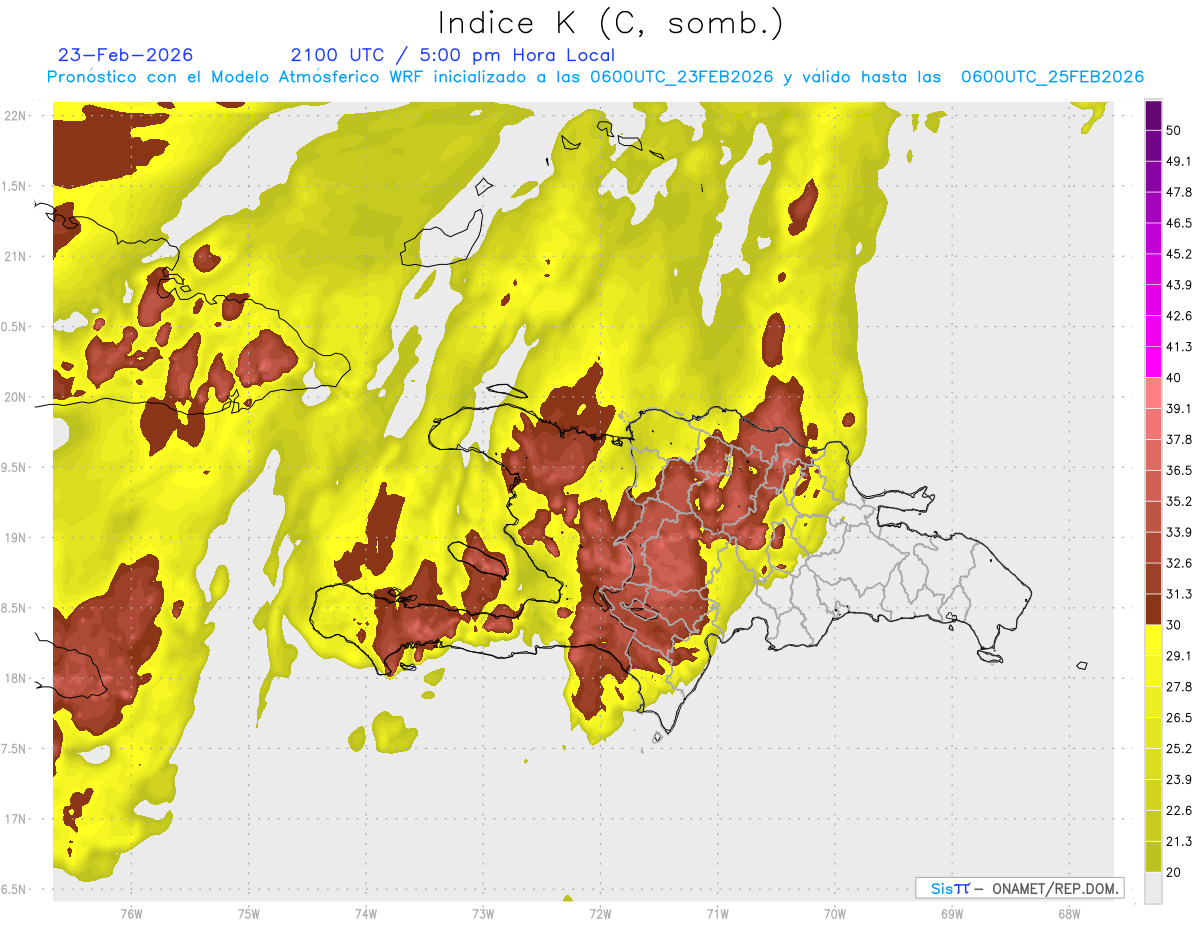Click the map title "Indice K (C, somb.)"
Viewport: 1200px width, 927px height.
(x=611, y=23)
